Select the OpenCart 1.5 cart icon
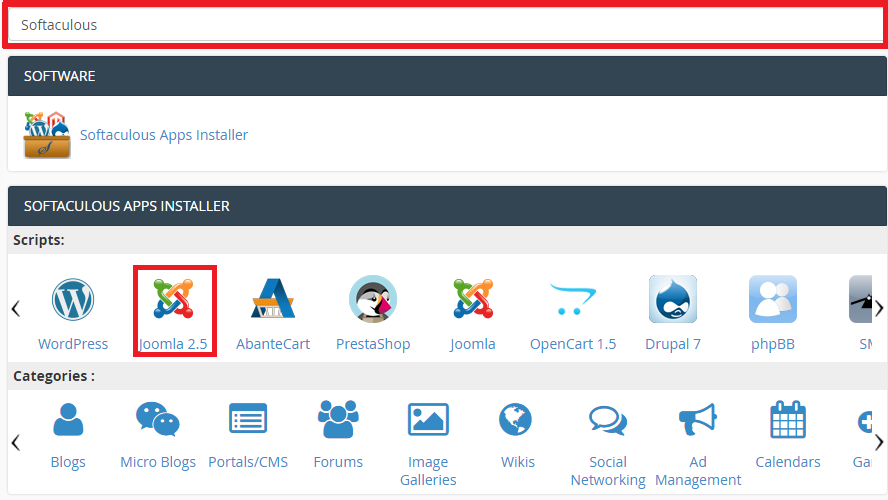This screenshot has width=888, height=500. pos(573,299)
